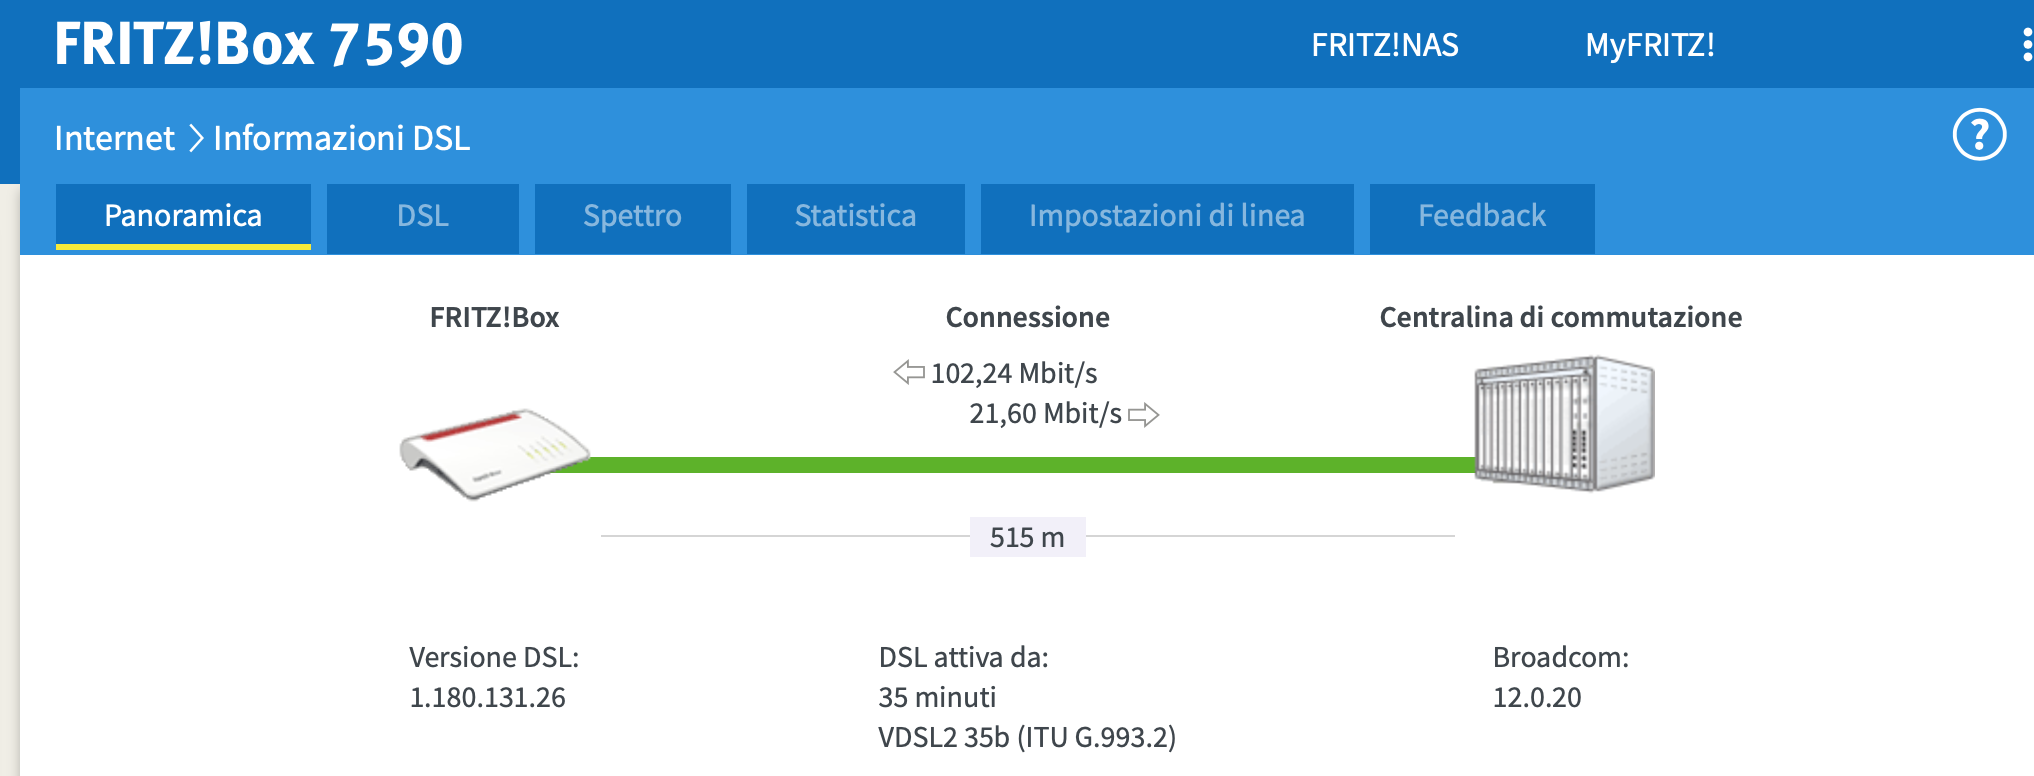Click the 1.180.131.26 DSL version value
This screenshot has height=776, width=2034.
tap(488, 698)
